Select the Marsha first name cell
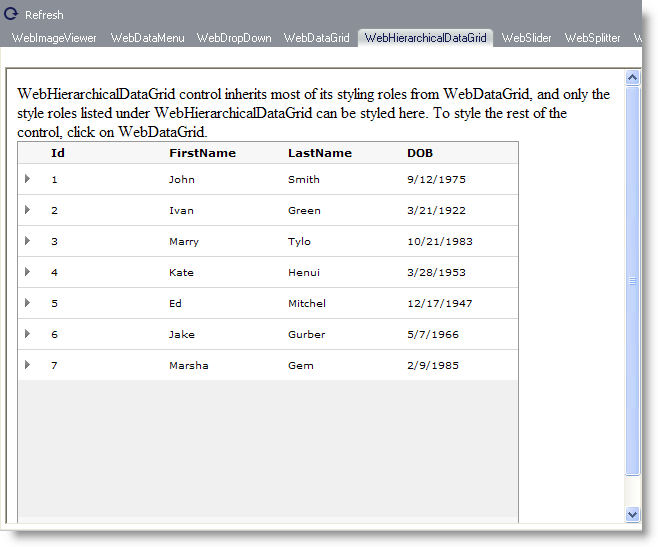The width and height of the screenshot is (658, 547). 189,366
